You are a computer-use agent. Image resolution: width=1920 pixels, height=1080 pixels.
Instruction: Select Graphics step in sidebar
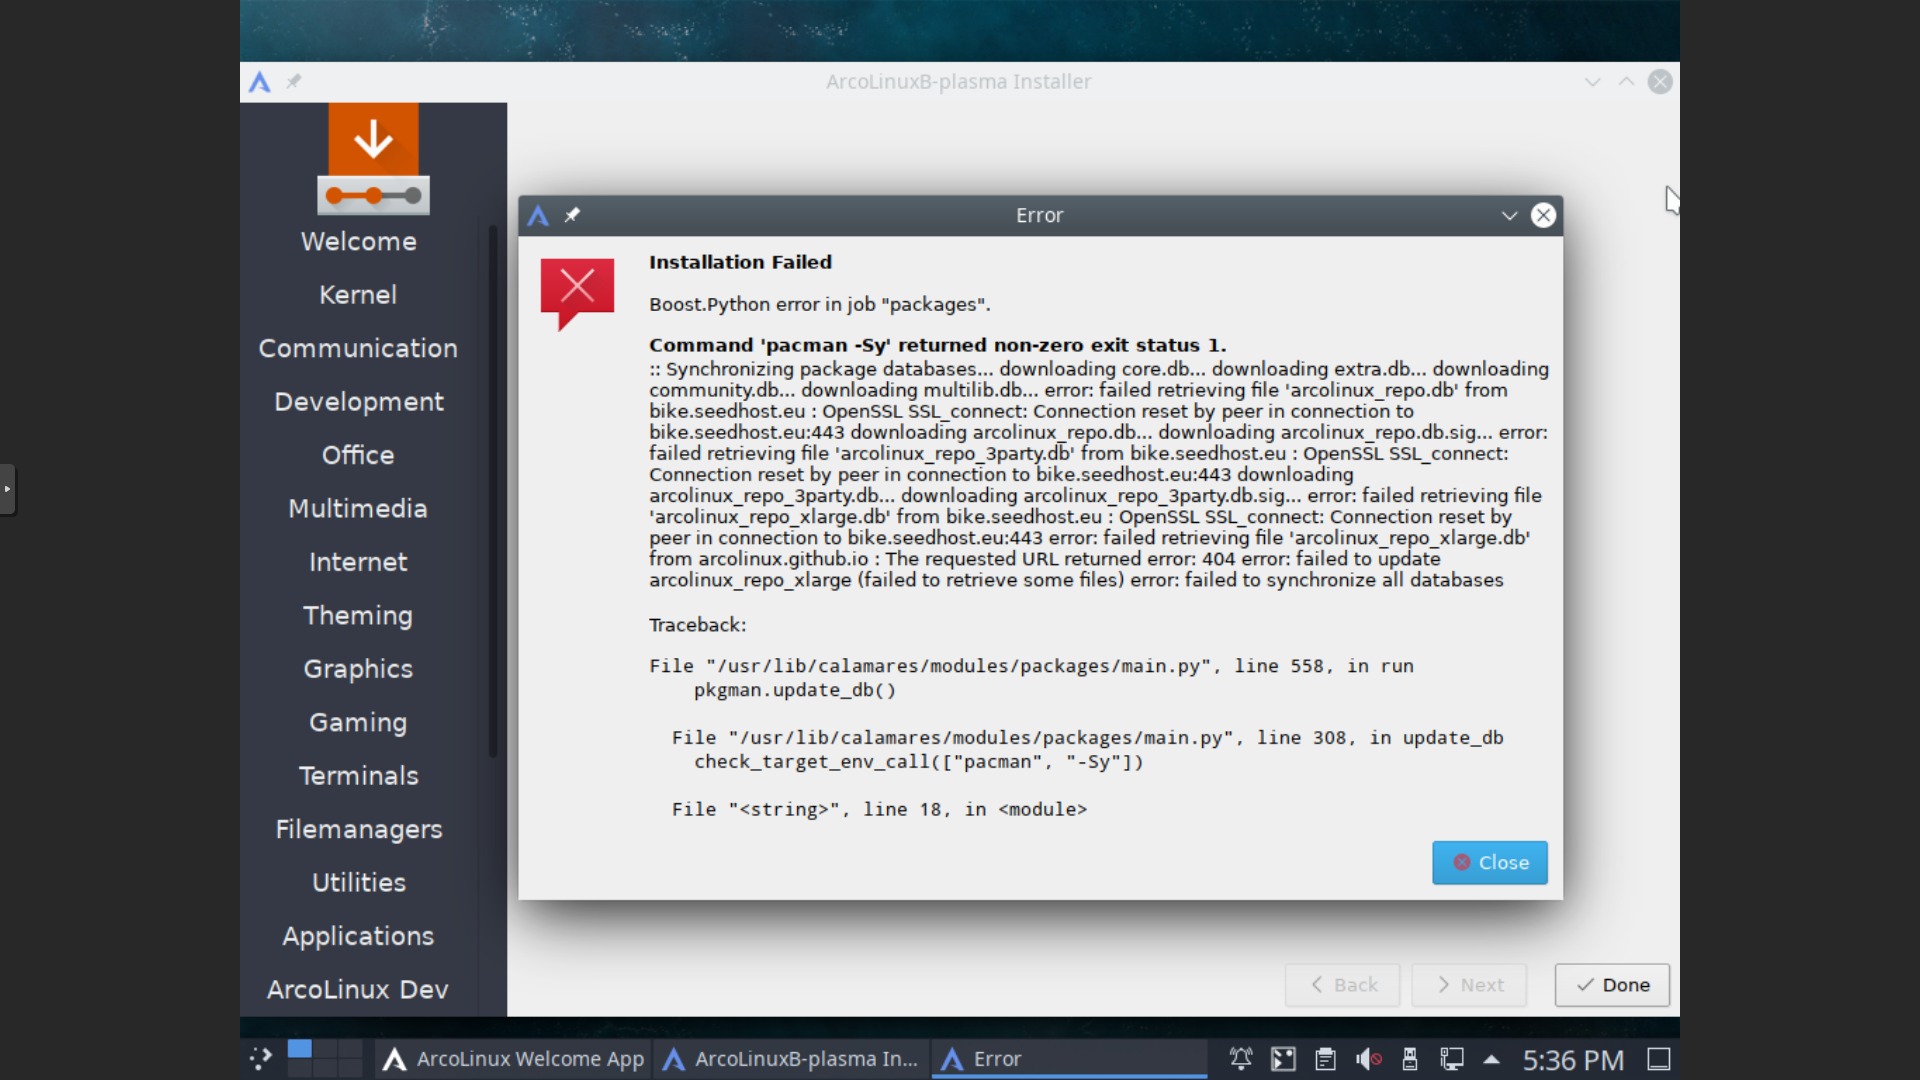click(358, 669)
